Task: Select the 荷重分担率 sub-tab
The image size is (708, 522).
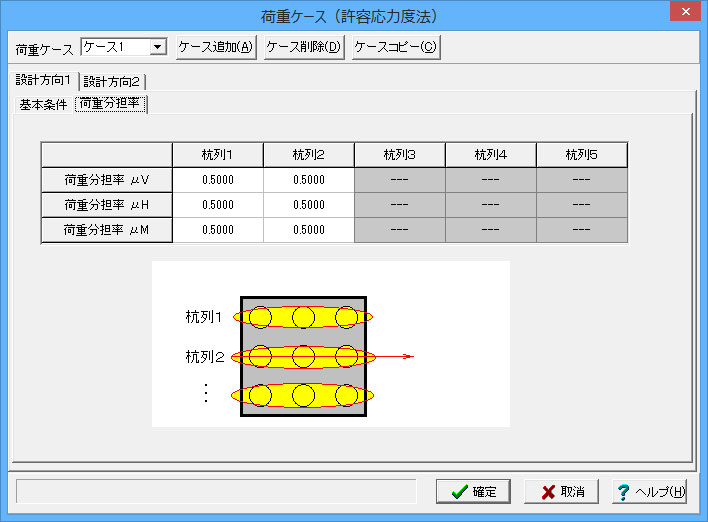Action: [110, 104]
